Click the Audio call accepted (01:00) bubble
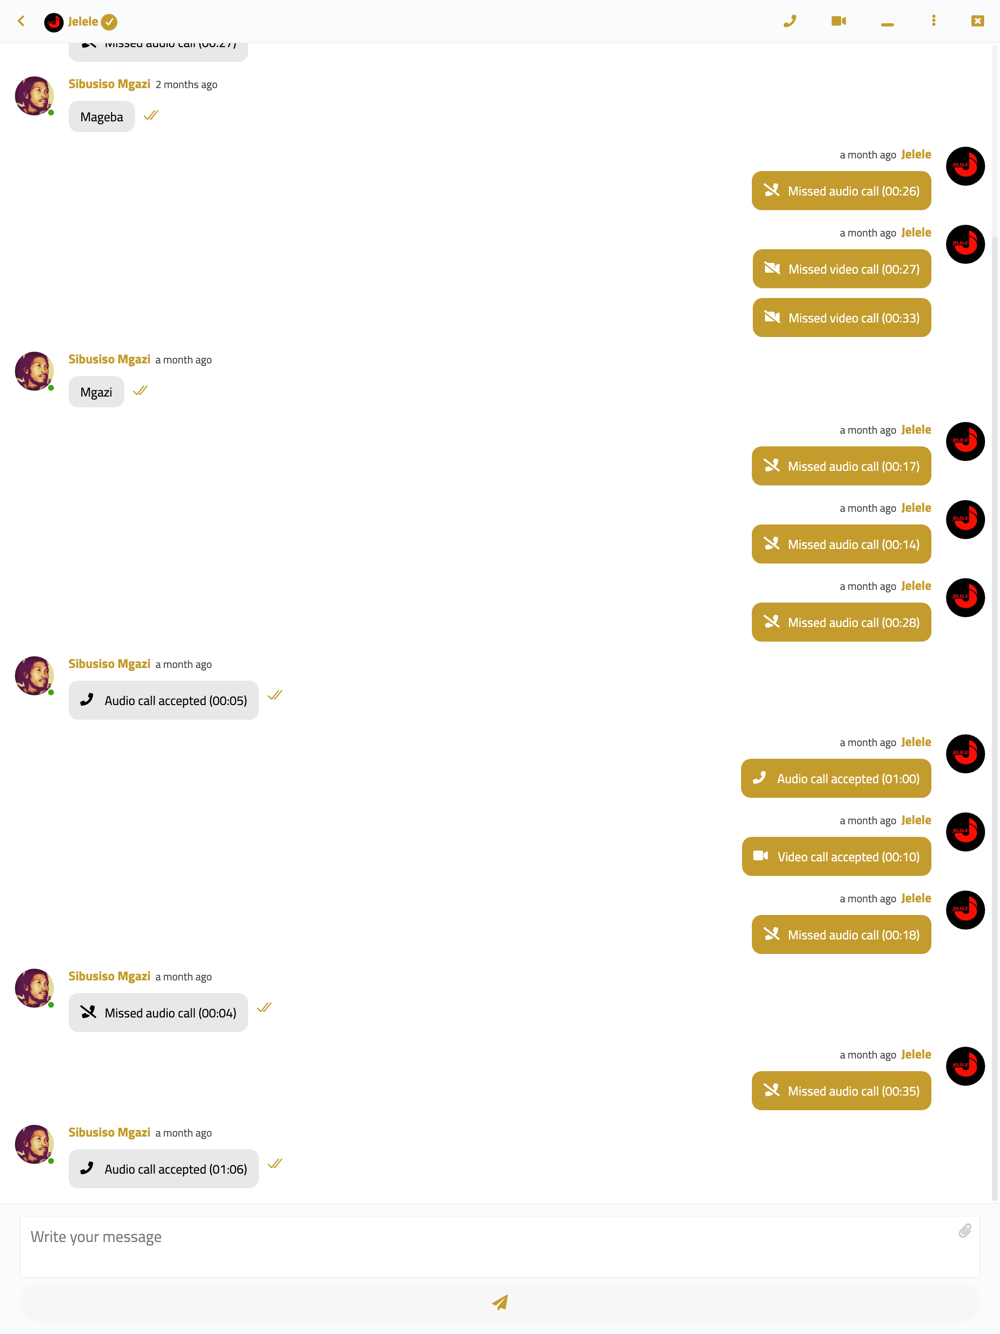1000x1334 pixels. [836, 779]
